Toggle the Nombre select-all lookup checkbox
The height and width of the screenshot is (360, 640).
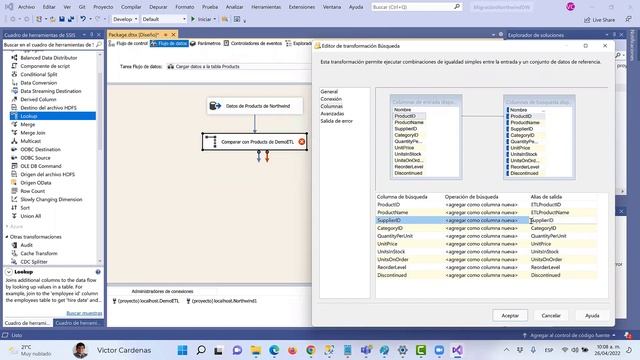(508, 110)
